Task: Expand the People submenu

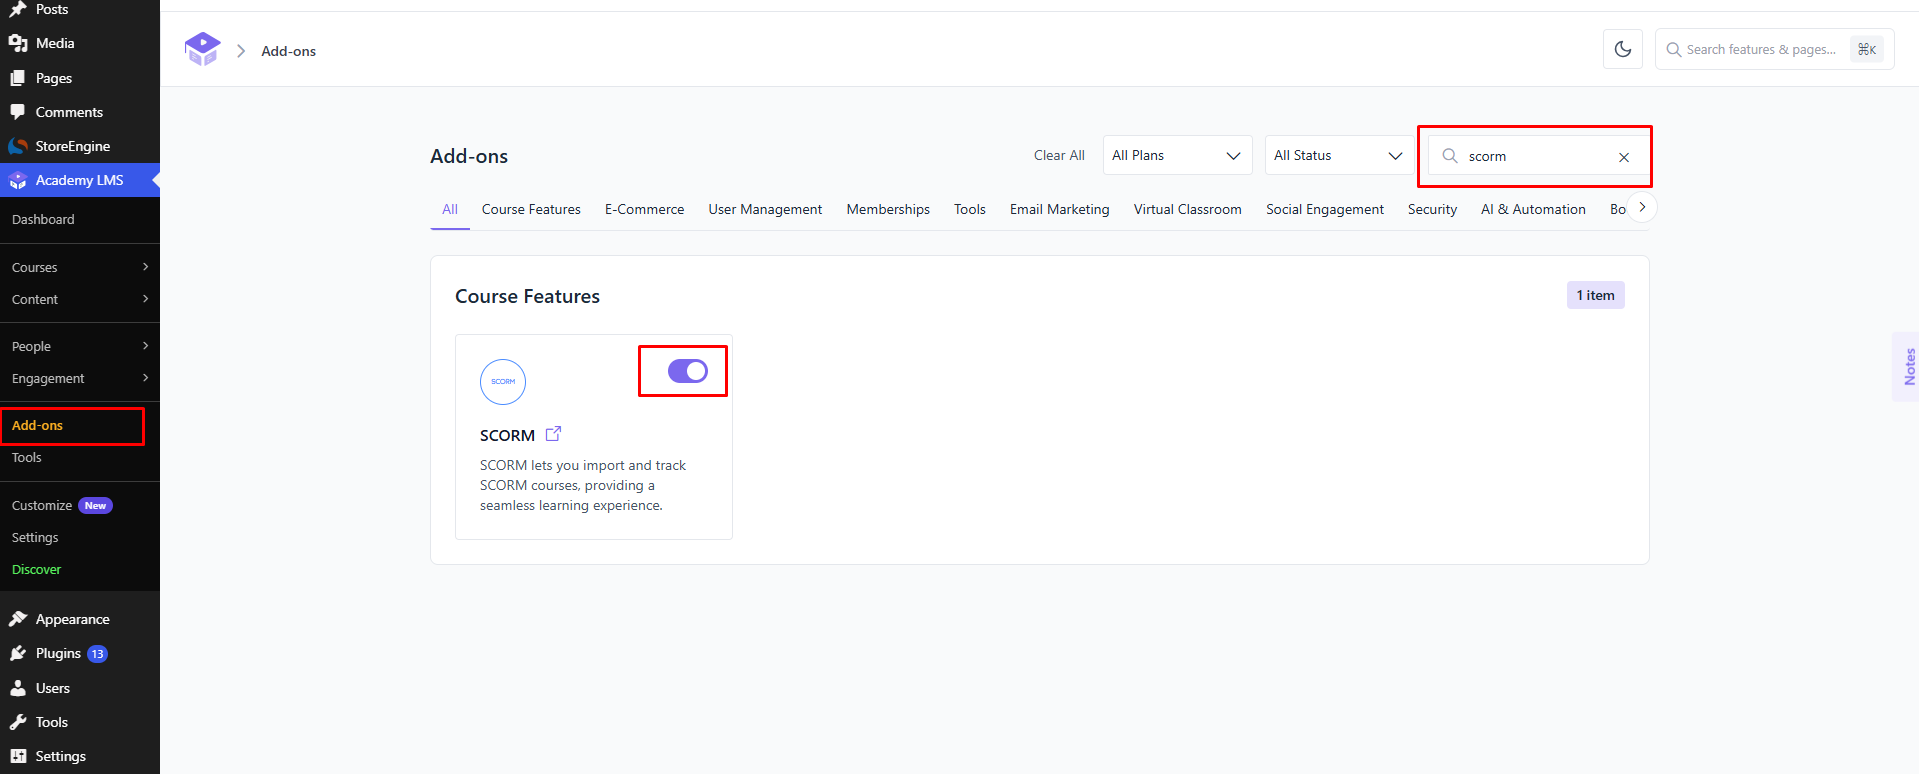Action: coord(80,346)
